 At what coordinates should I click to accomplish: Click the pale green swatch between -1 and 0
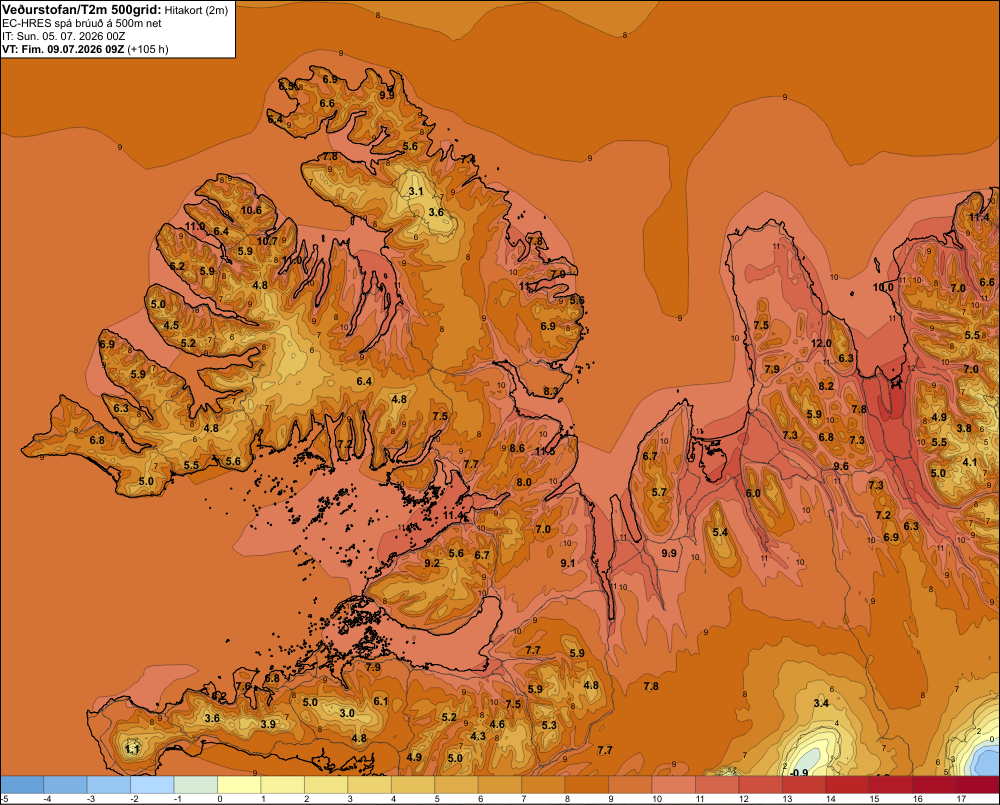coord(196,785)
